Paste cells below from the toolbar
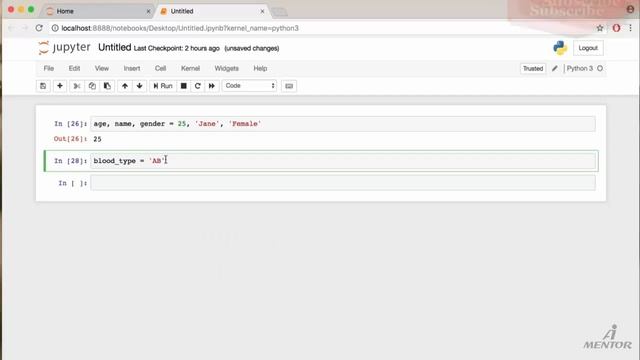Screen dimensions: 640x360 click(x=107, y=86)
